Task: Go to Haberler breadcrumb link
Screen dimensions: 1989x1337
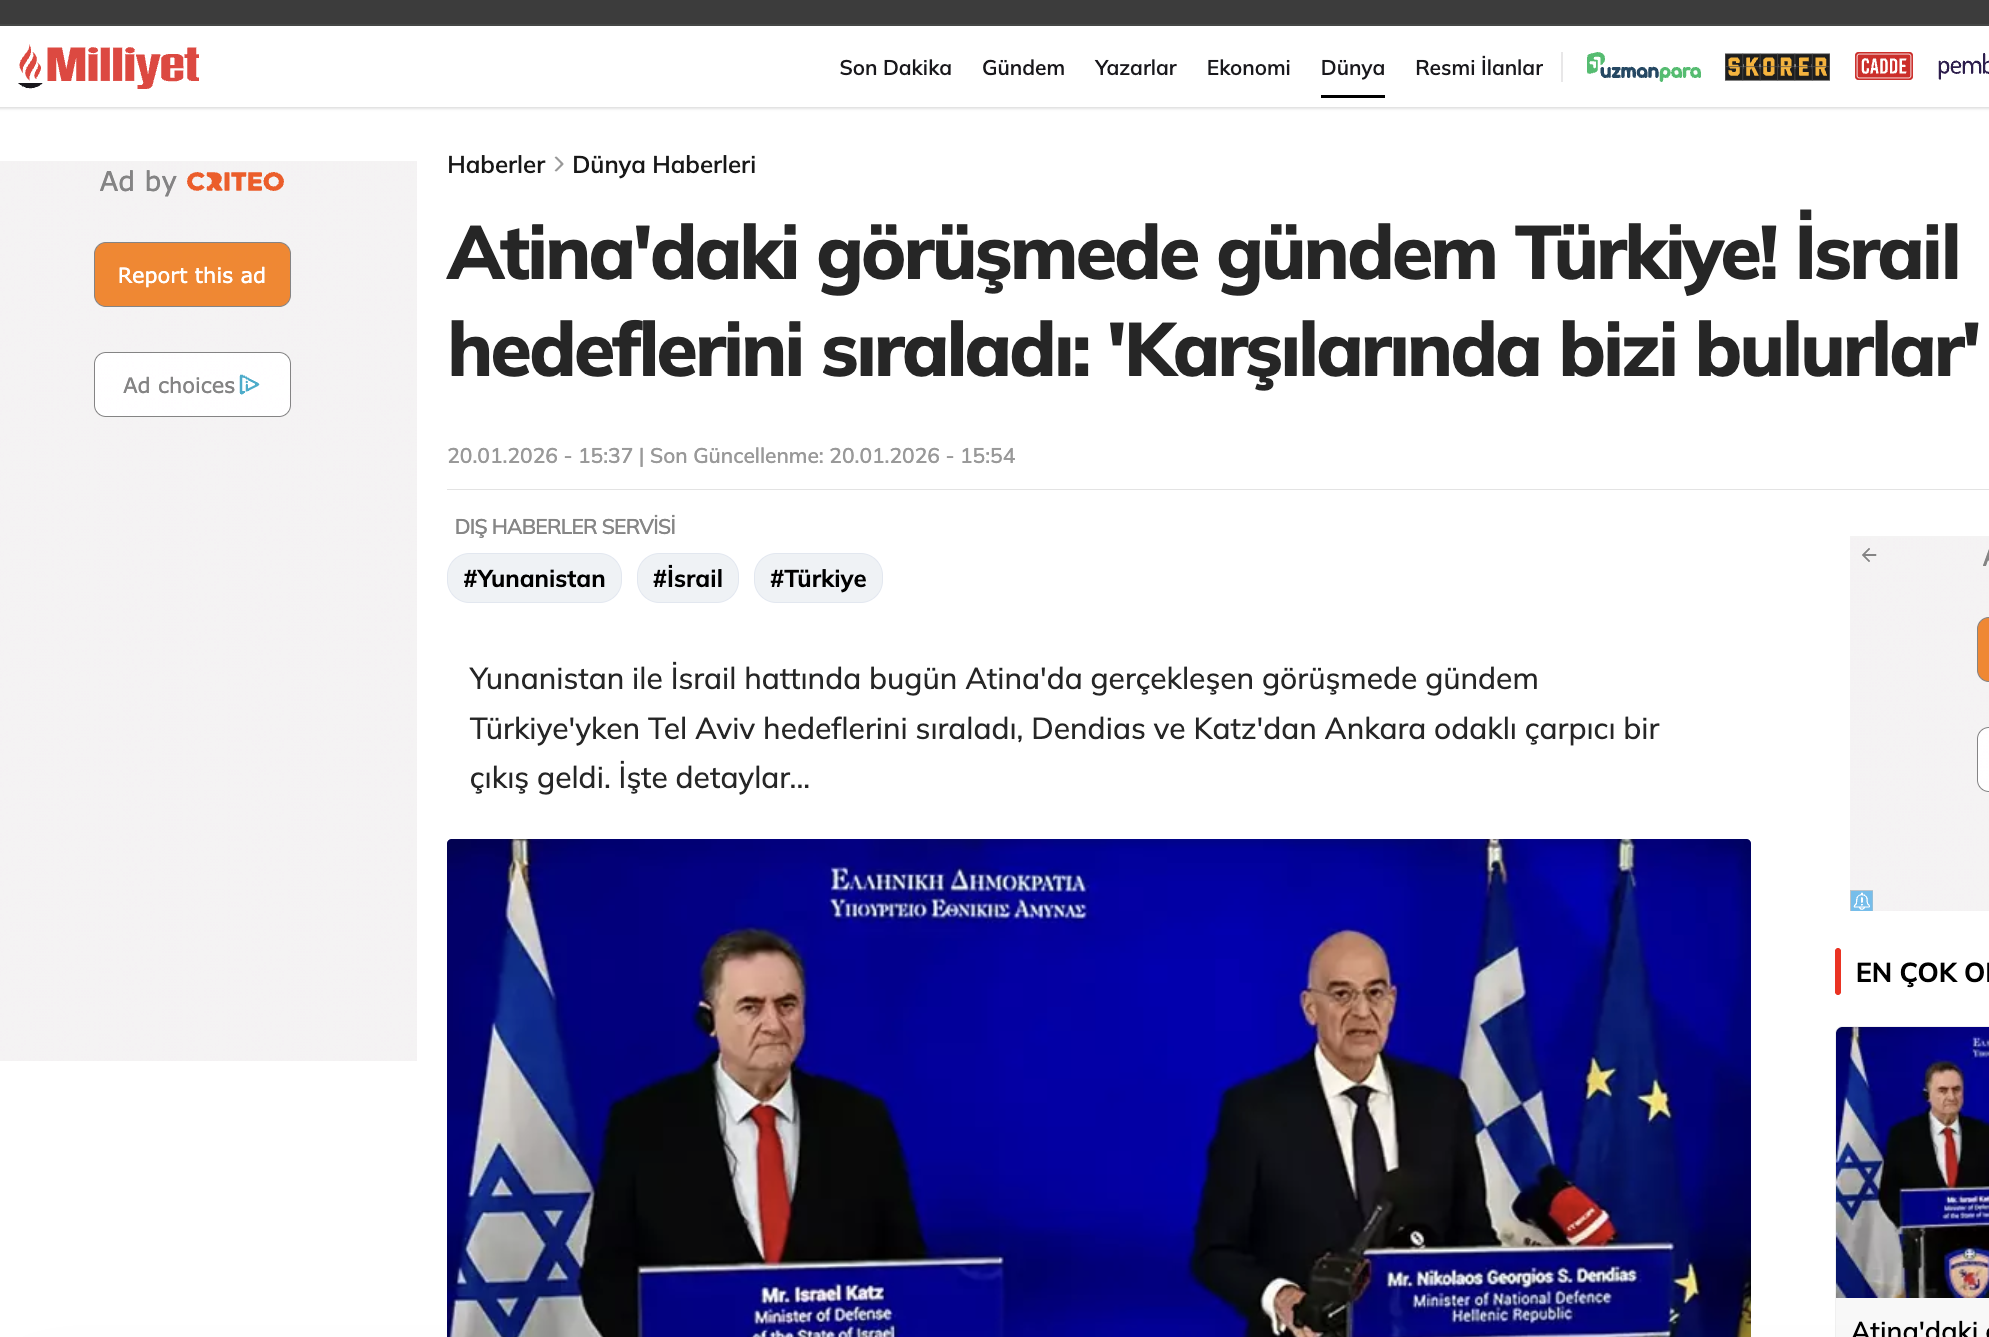Action: pyautogui.click(x=496, y=165)
